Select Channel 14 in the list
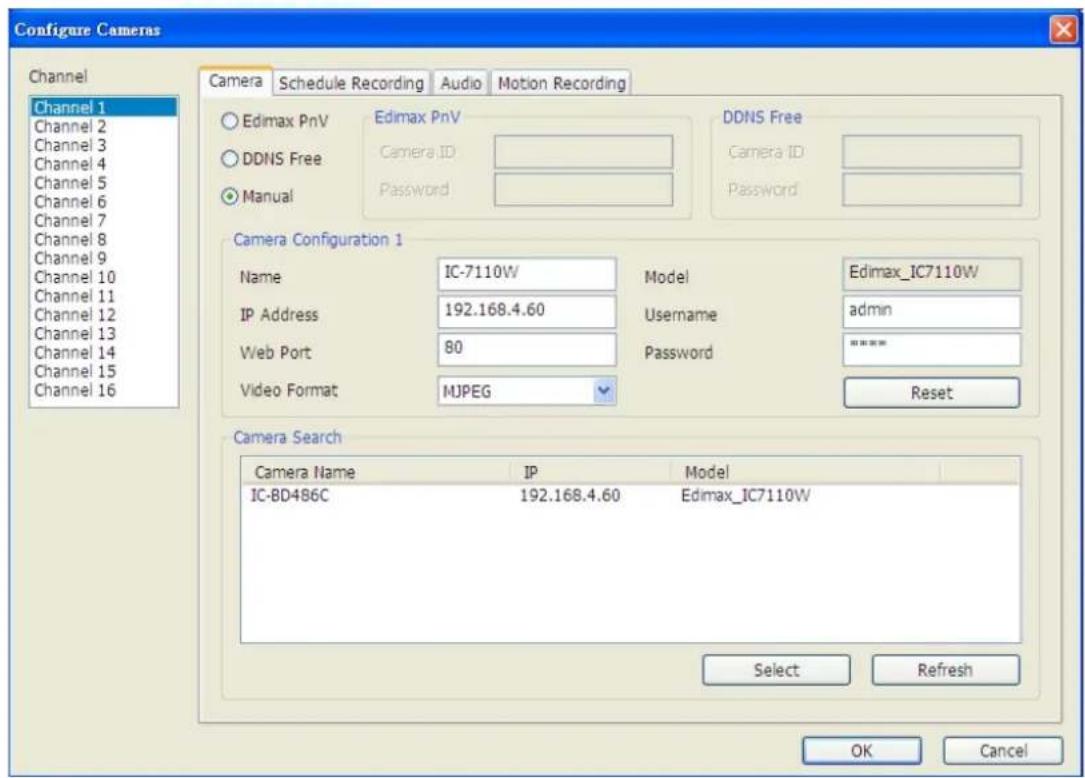 tap(104, 352)
